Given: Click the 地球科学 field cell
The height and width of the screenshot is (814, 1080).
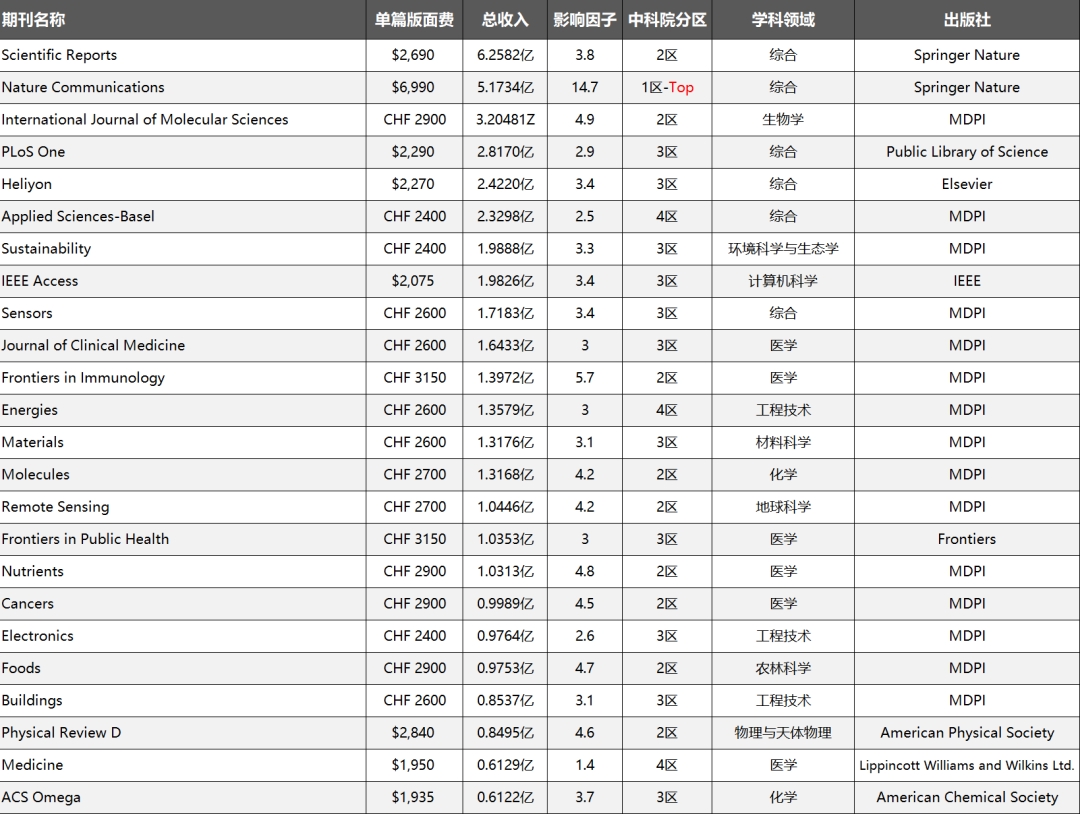Looking at the screenshot, I should 783,507.
